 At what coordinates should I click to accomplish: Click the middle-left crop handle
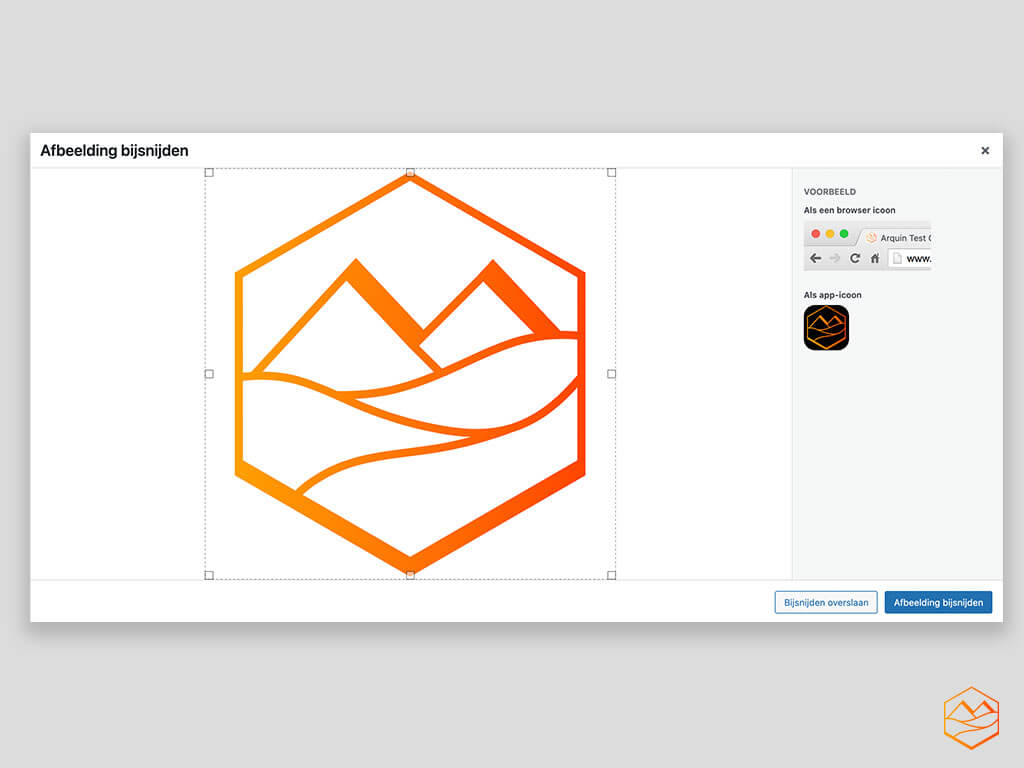point(209,374)
